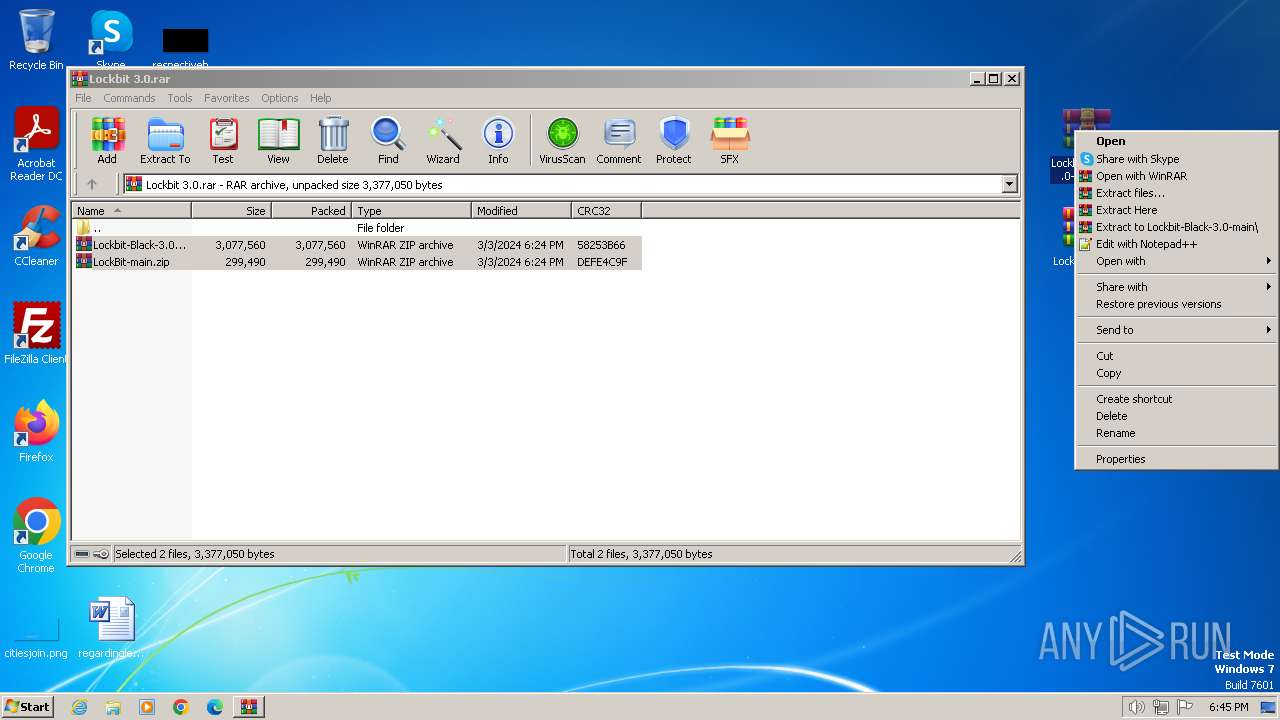The image size is (1280, 720).
Task: Click the Add toolbar icon in WinRAR
Action: coord(107,140)
